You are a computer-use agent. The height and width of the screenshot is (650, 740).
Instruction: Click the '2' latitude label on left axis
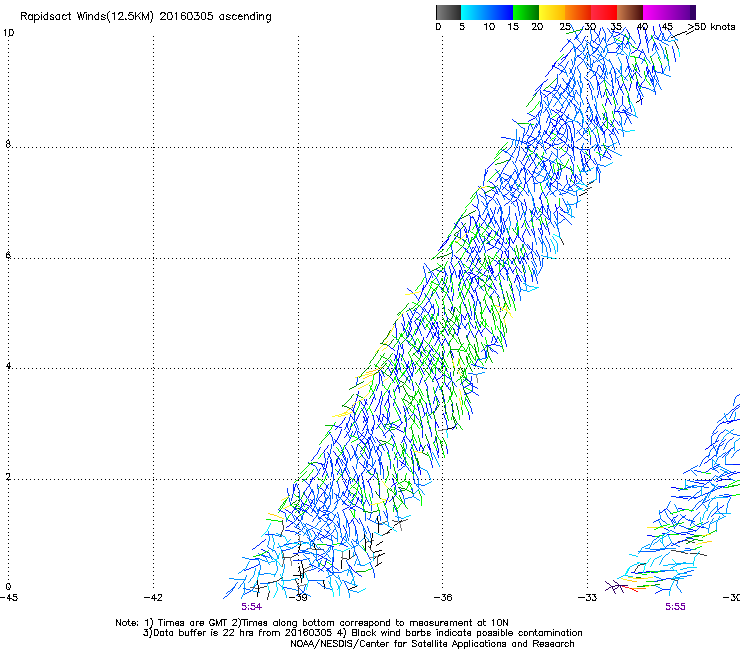click(x=8, y=477)
